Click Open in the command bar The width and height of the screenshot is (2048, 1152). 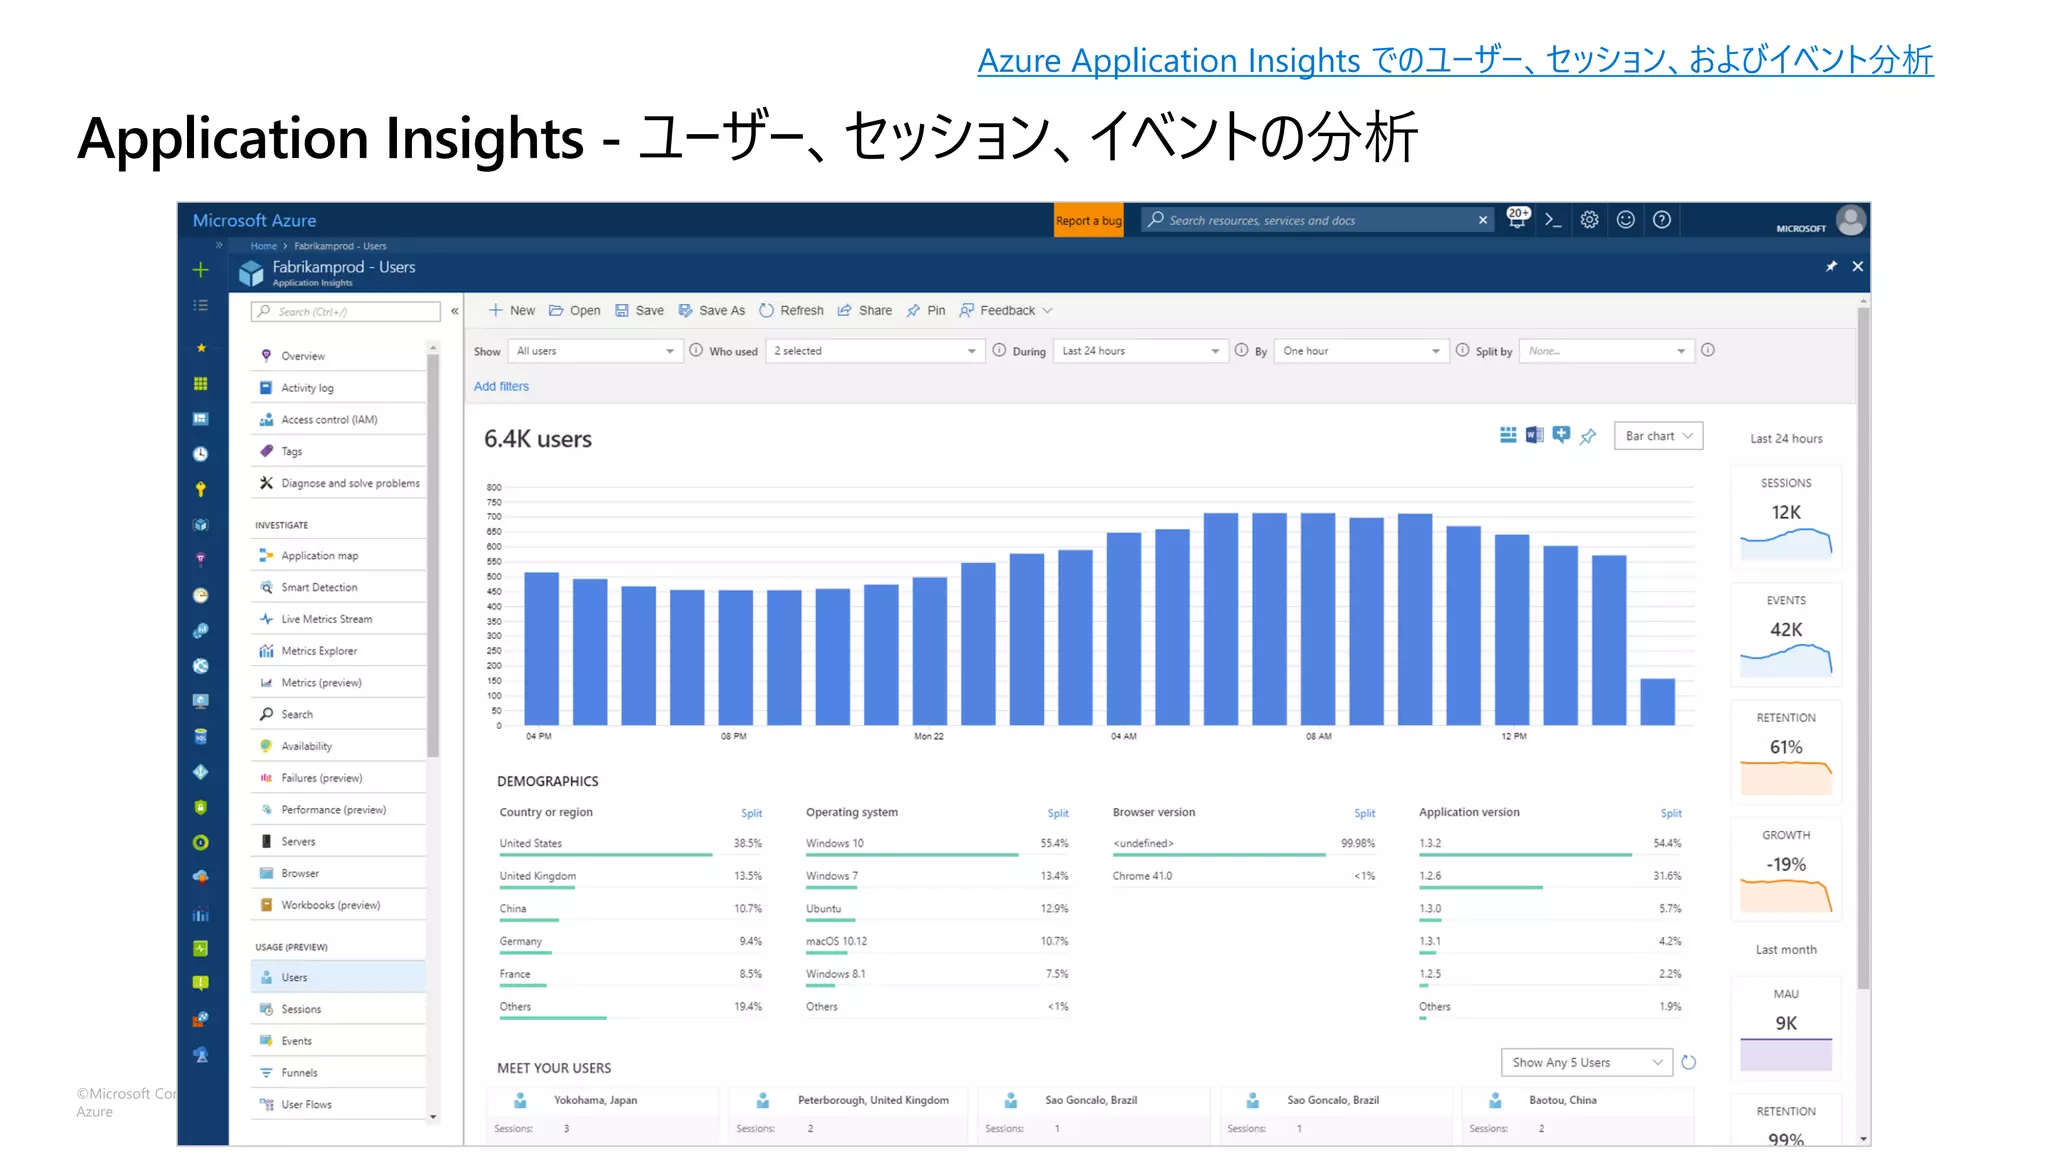tap(575, 311)
